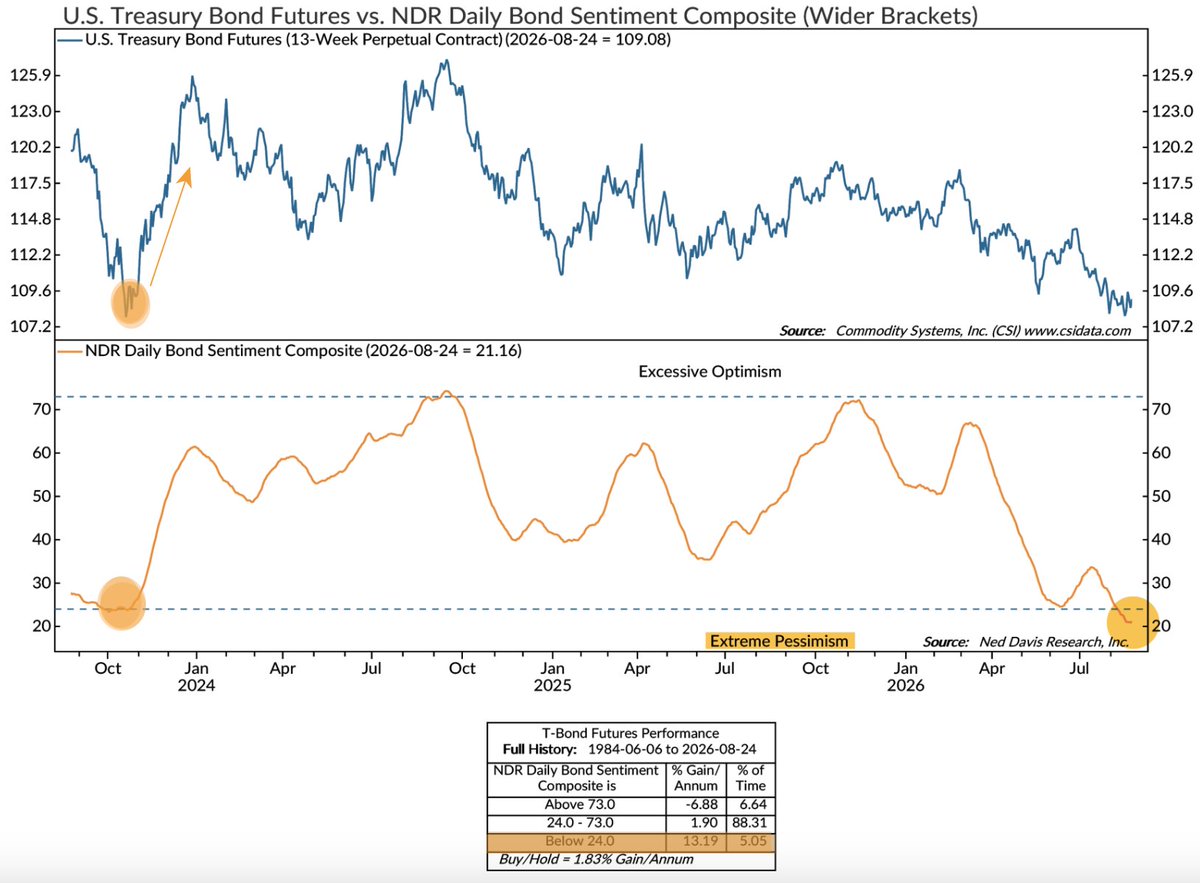Image resolution: width=1200 pixels, height=883 pixels.
Task: Click the 70 label on the left sentiment axis
Action: click(x=43, y=410)
